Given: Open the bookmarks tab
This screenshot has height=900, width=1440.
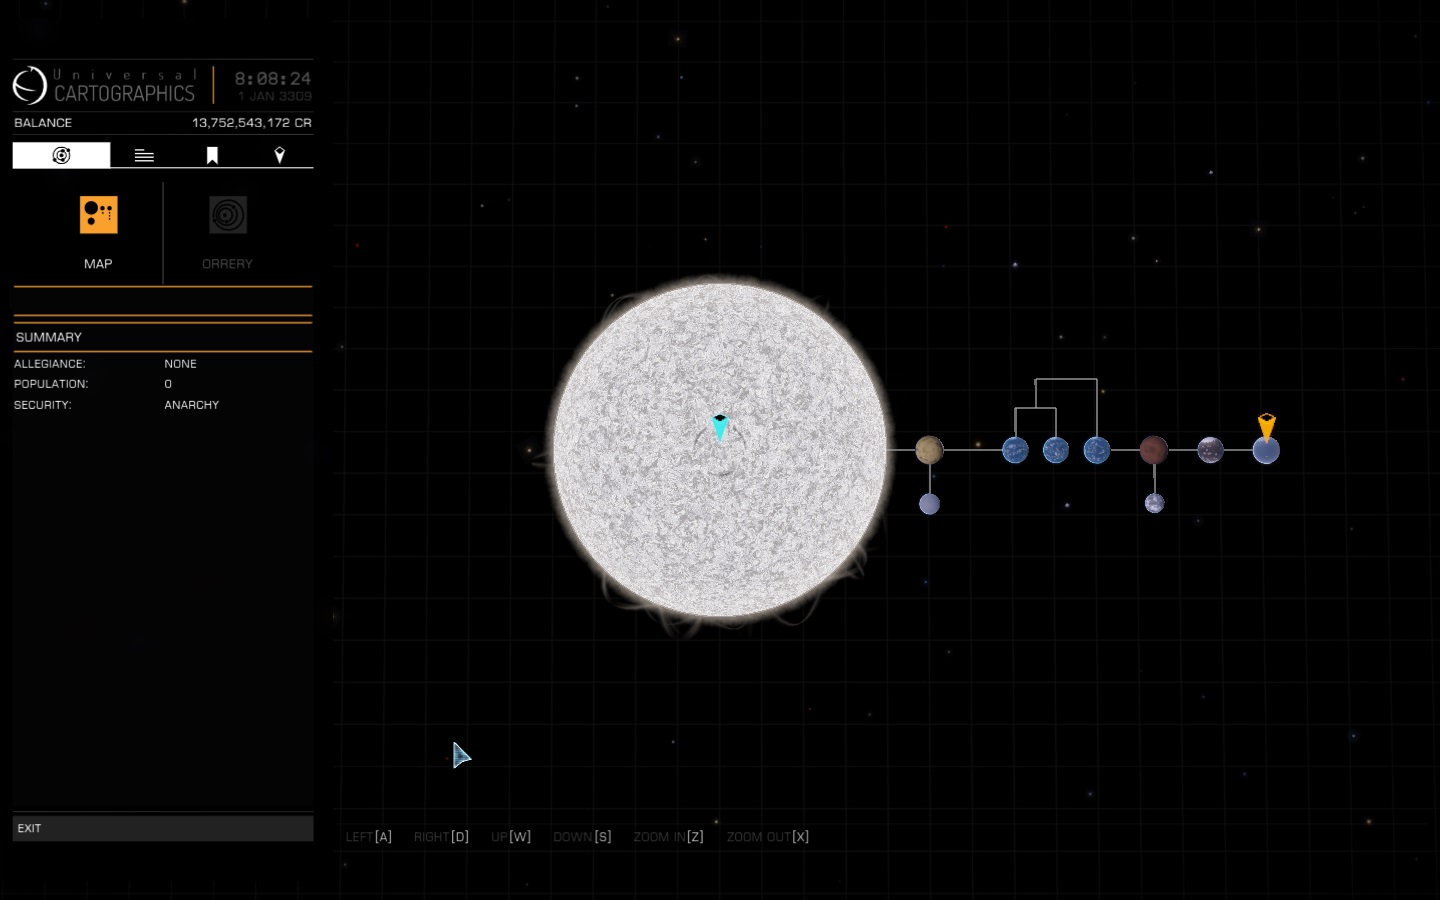Looking at the screenshot, I should 212,155.
